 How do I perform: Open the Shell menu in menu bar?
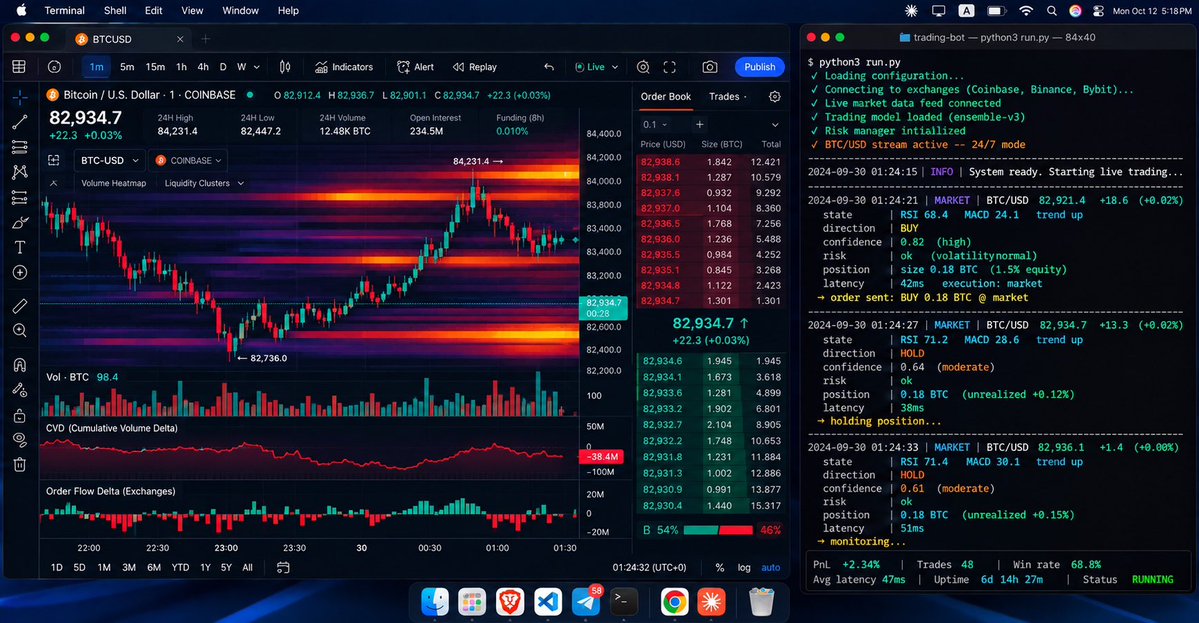coord(115,11)
